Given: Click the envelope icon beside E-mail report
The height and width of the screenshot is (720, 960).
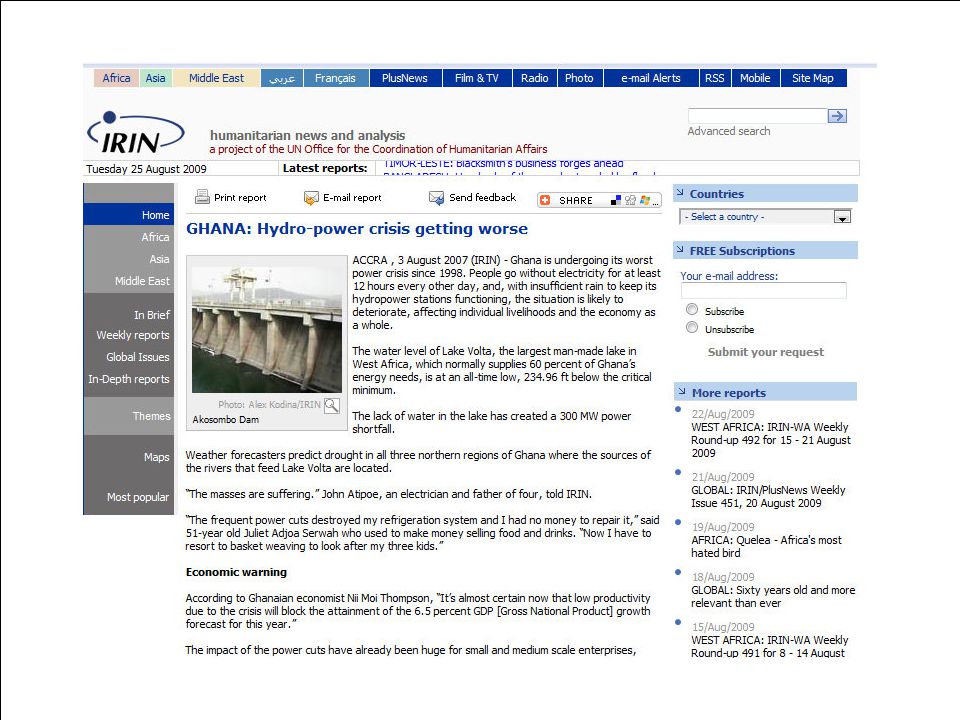Looking at the screenshot, I should tap(311, 198).
